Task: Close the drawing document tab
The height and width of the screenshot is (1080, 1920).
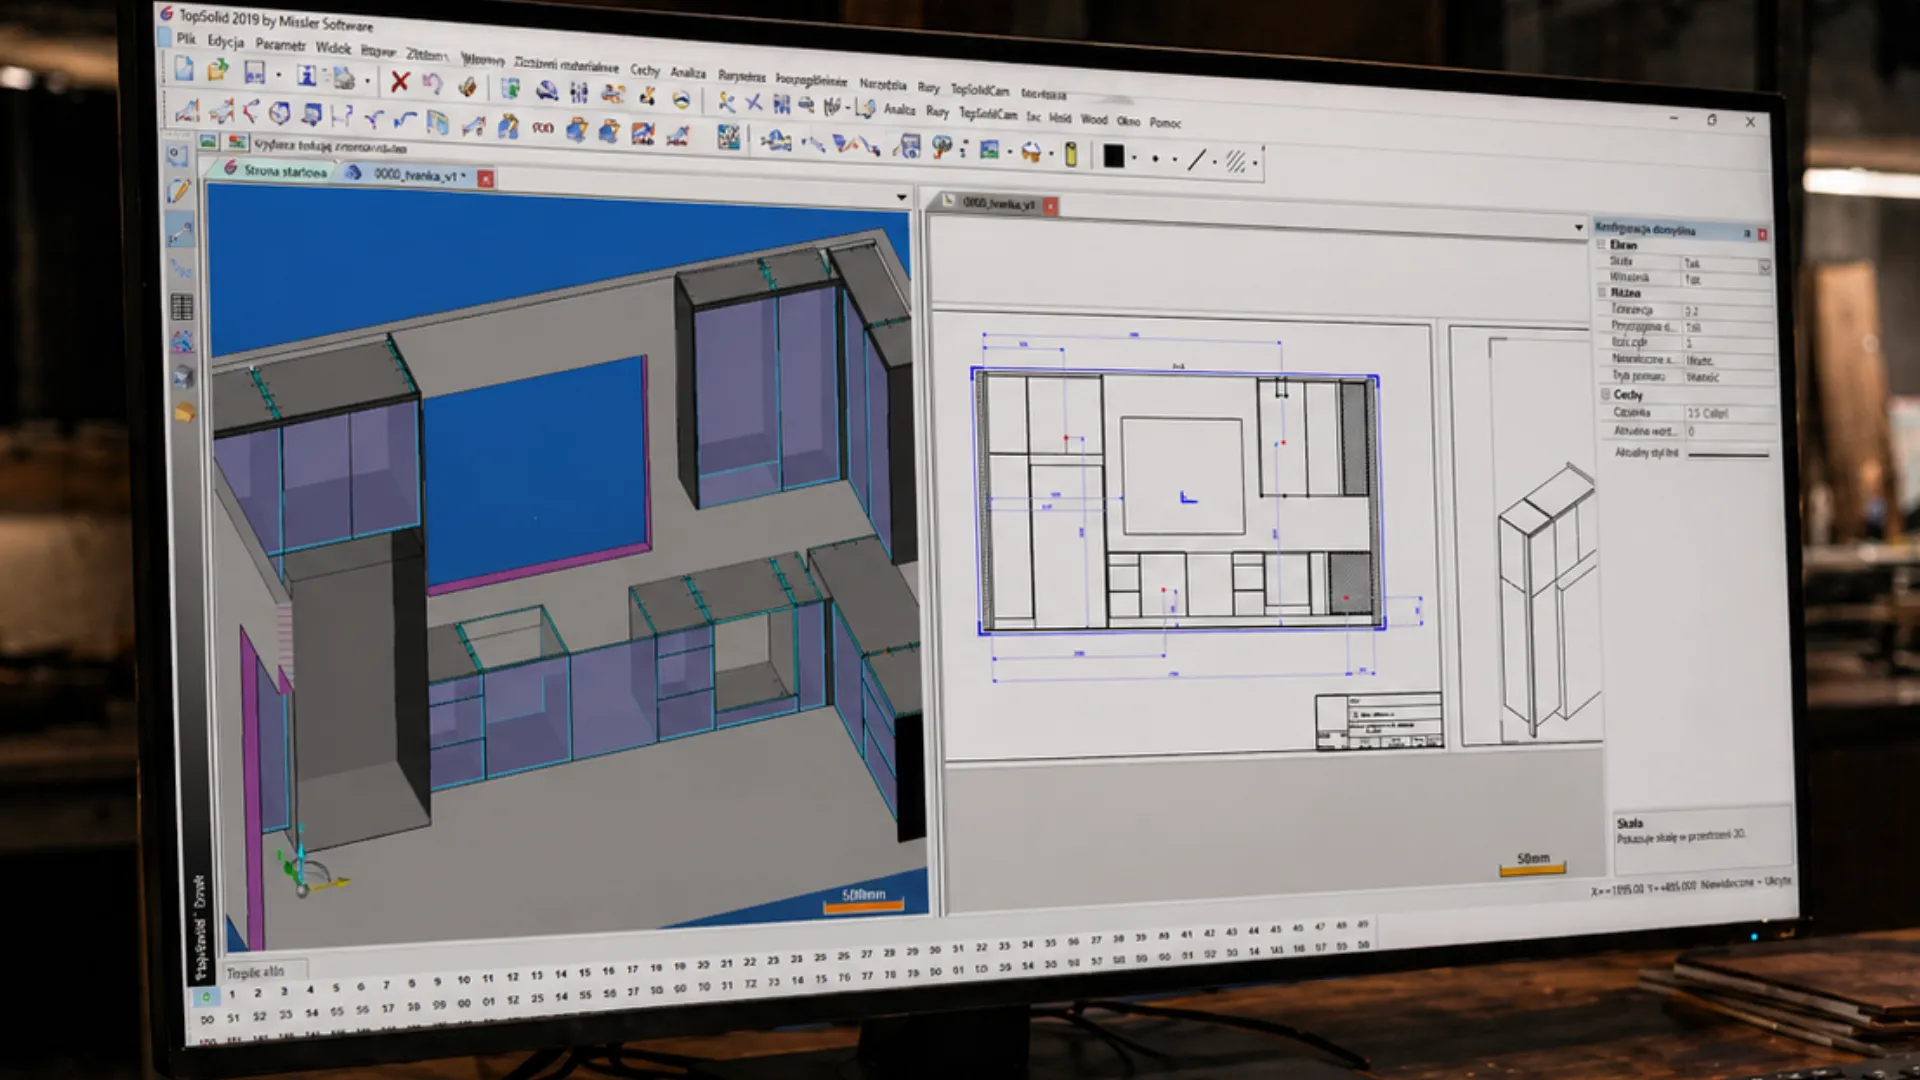Action: pyautogui.click(x=1050, y=206)
